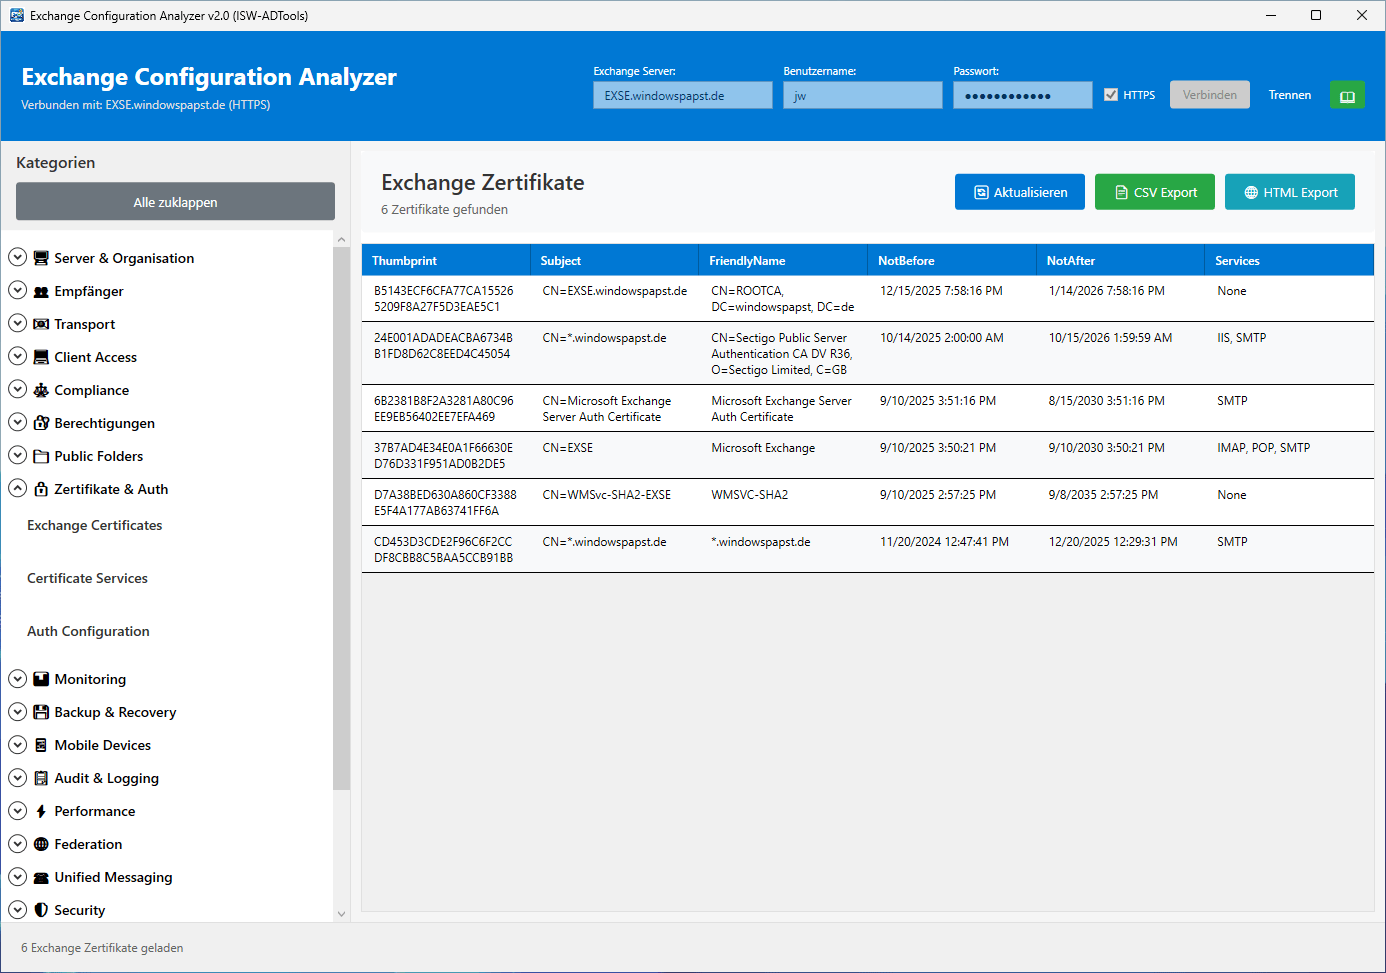
Task: Click the HTML Export button
Action: click(1289, 192)
